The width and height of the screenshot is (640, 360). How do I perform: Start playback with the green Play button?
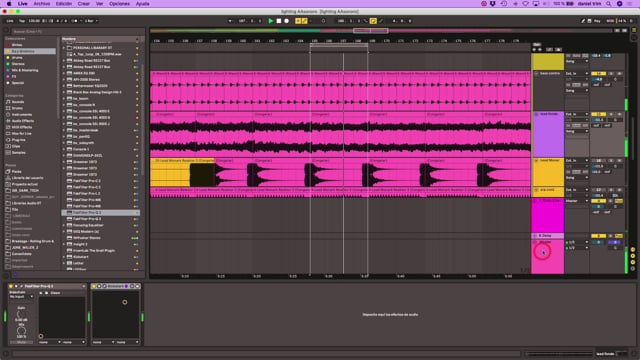271,21
